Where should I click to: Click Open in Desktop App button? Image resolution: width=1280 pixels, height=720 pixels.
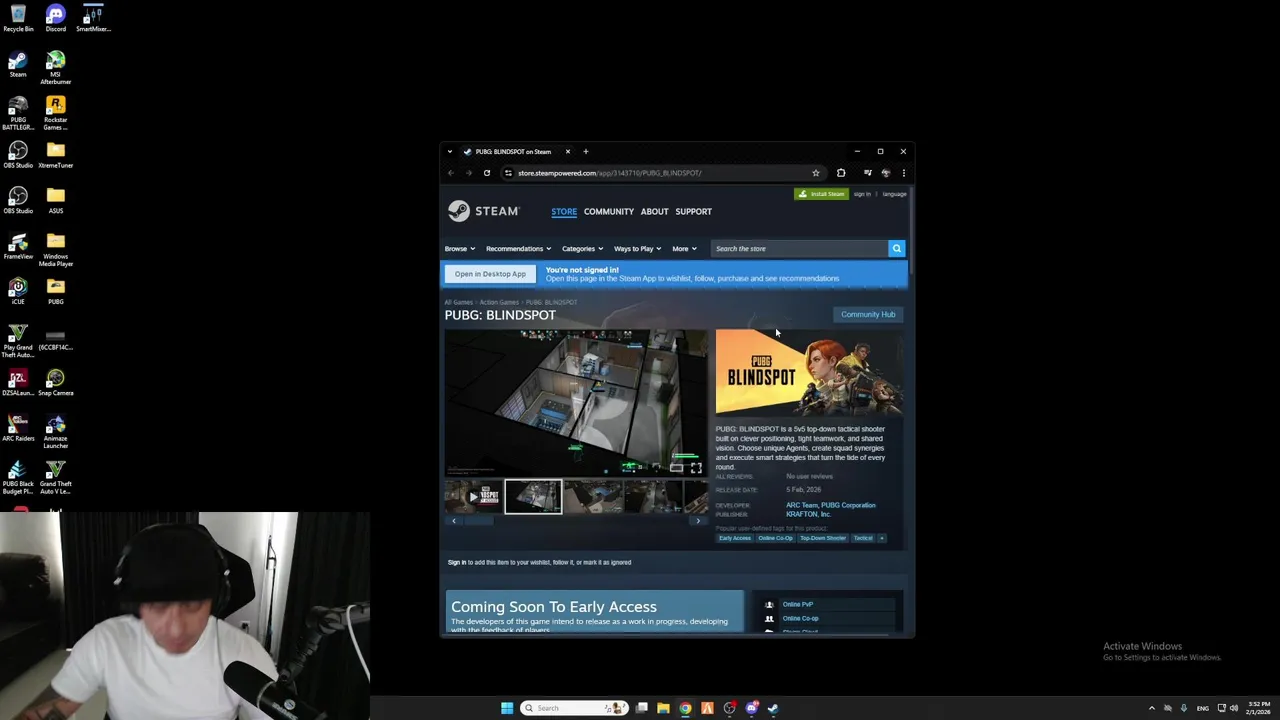coord(490,274)
